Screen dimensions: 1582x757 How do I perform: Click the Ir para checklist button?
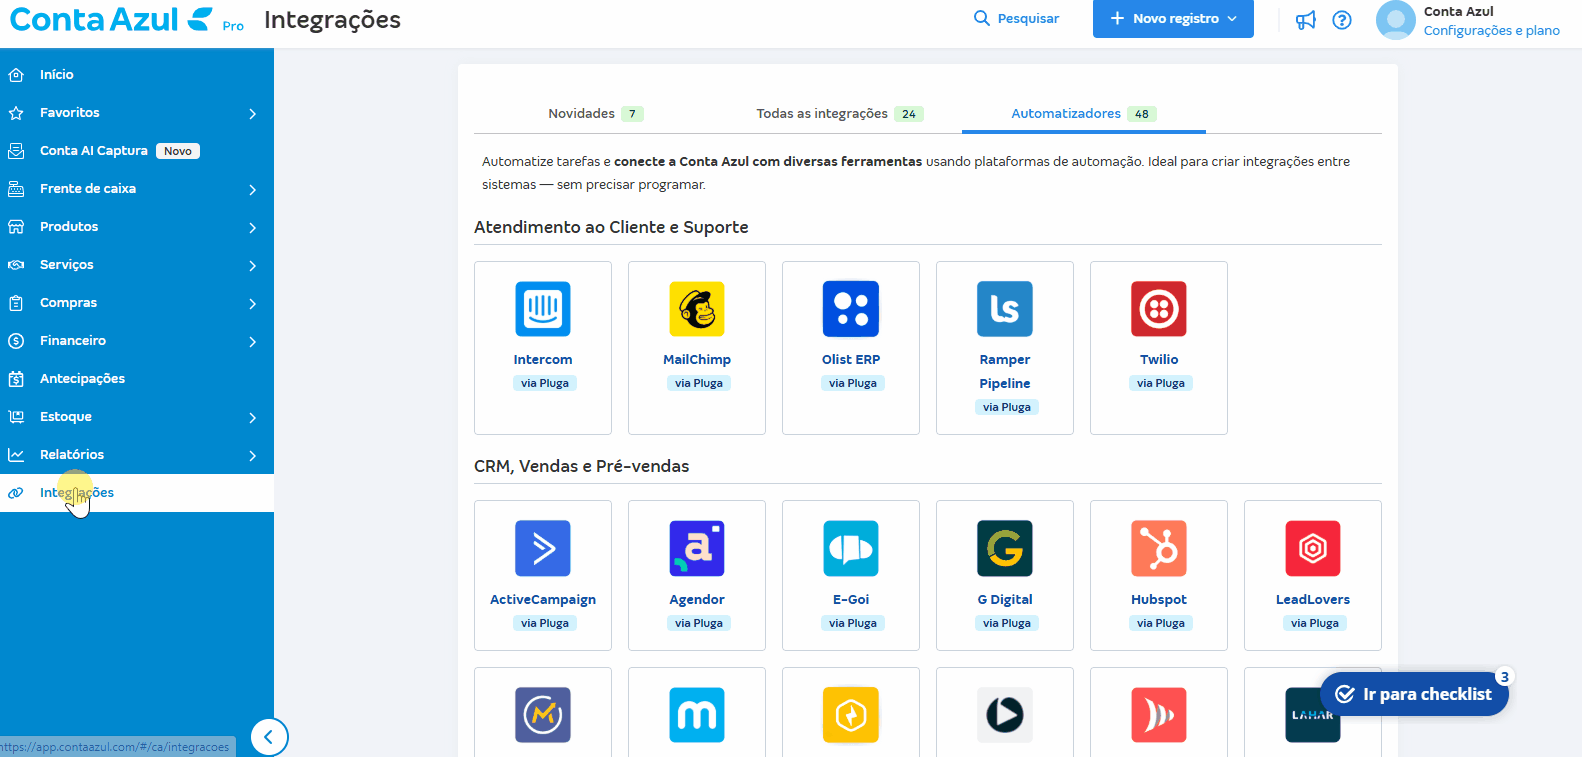pos(1414,694)
